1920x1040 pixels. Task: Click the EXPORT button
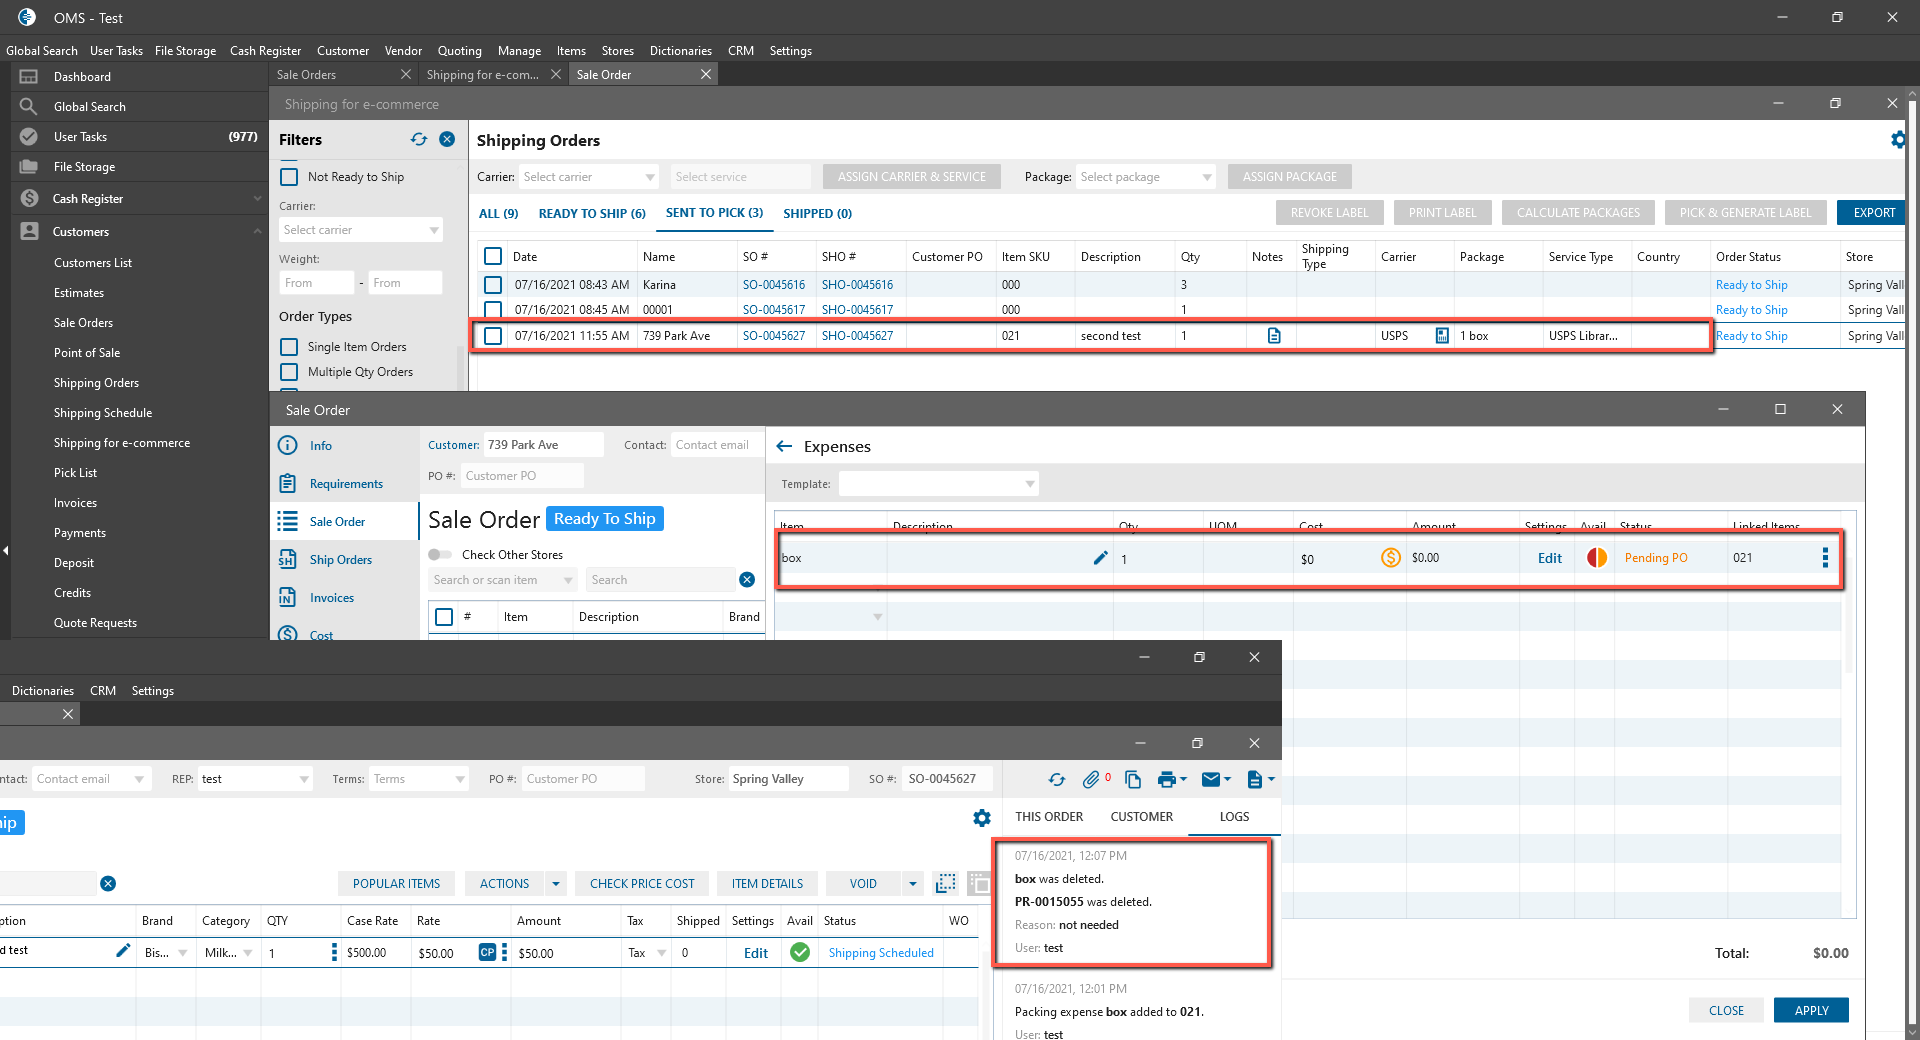(1873, 213)
